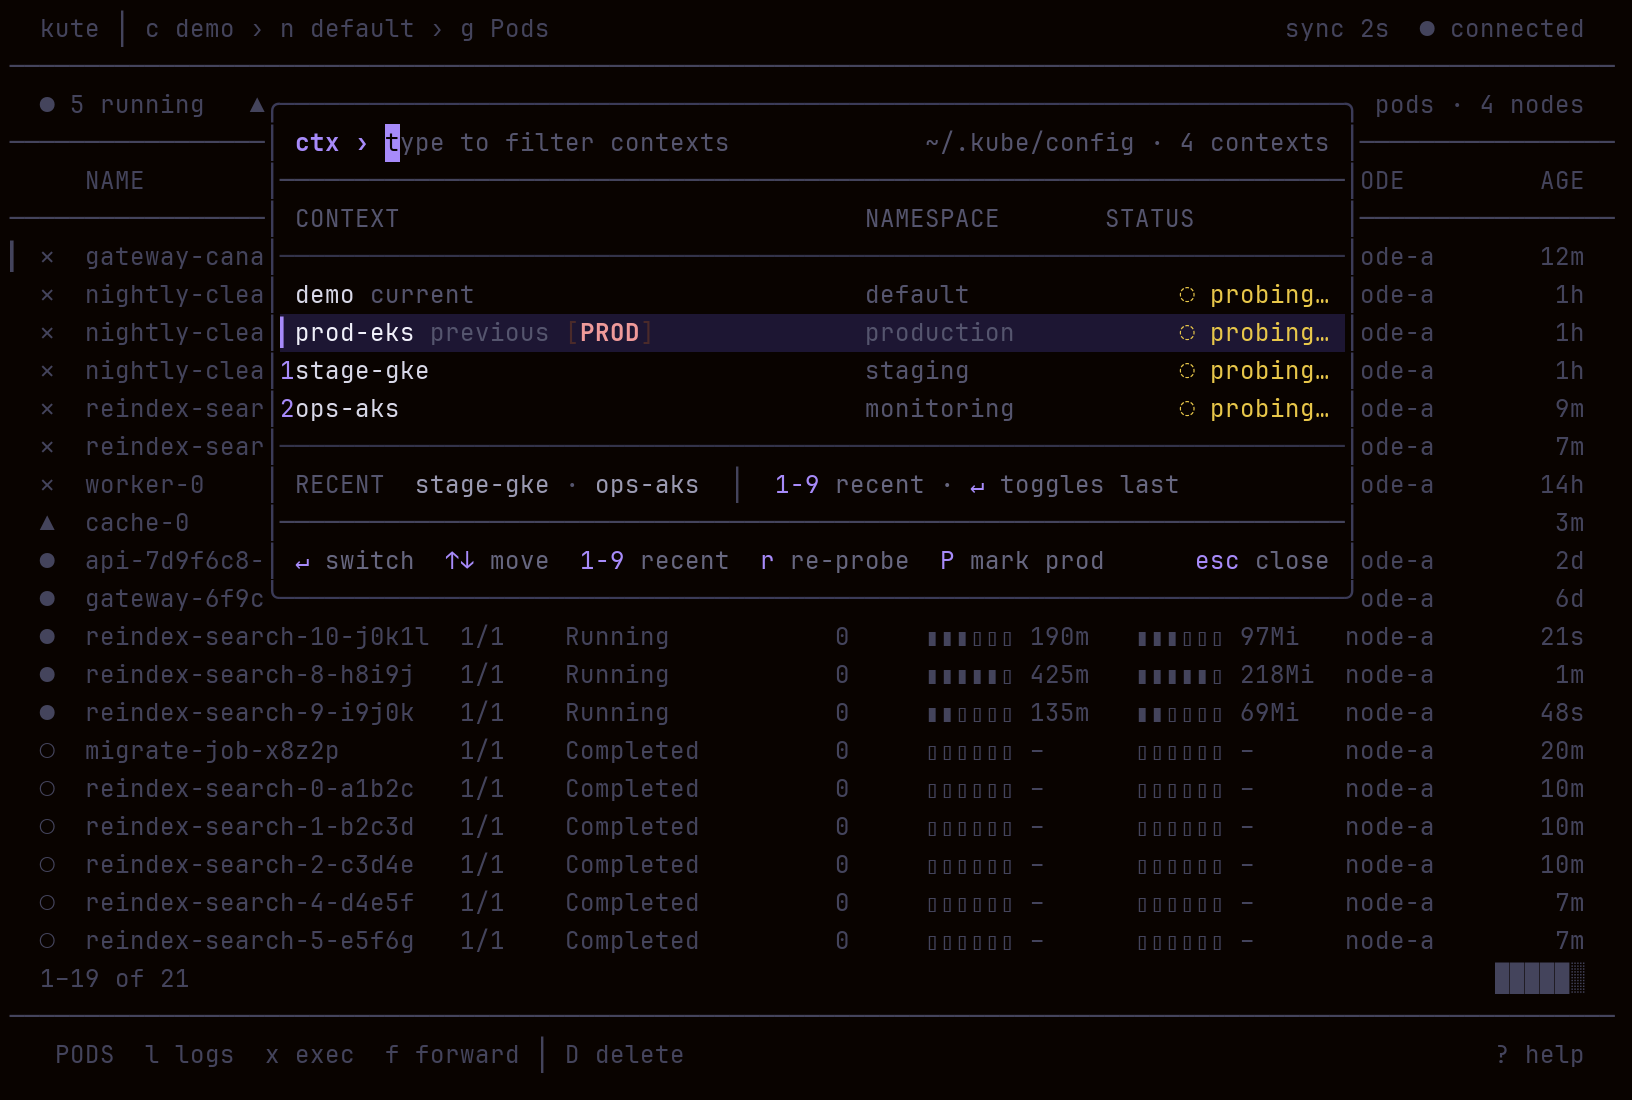1632x1100 pixels.
Task: Click the 4 nodes summary text
Action: [1532, 105]
